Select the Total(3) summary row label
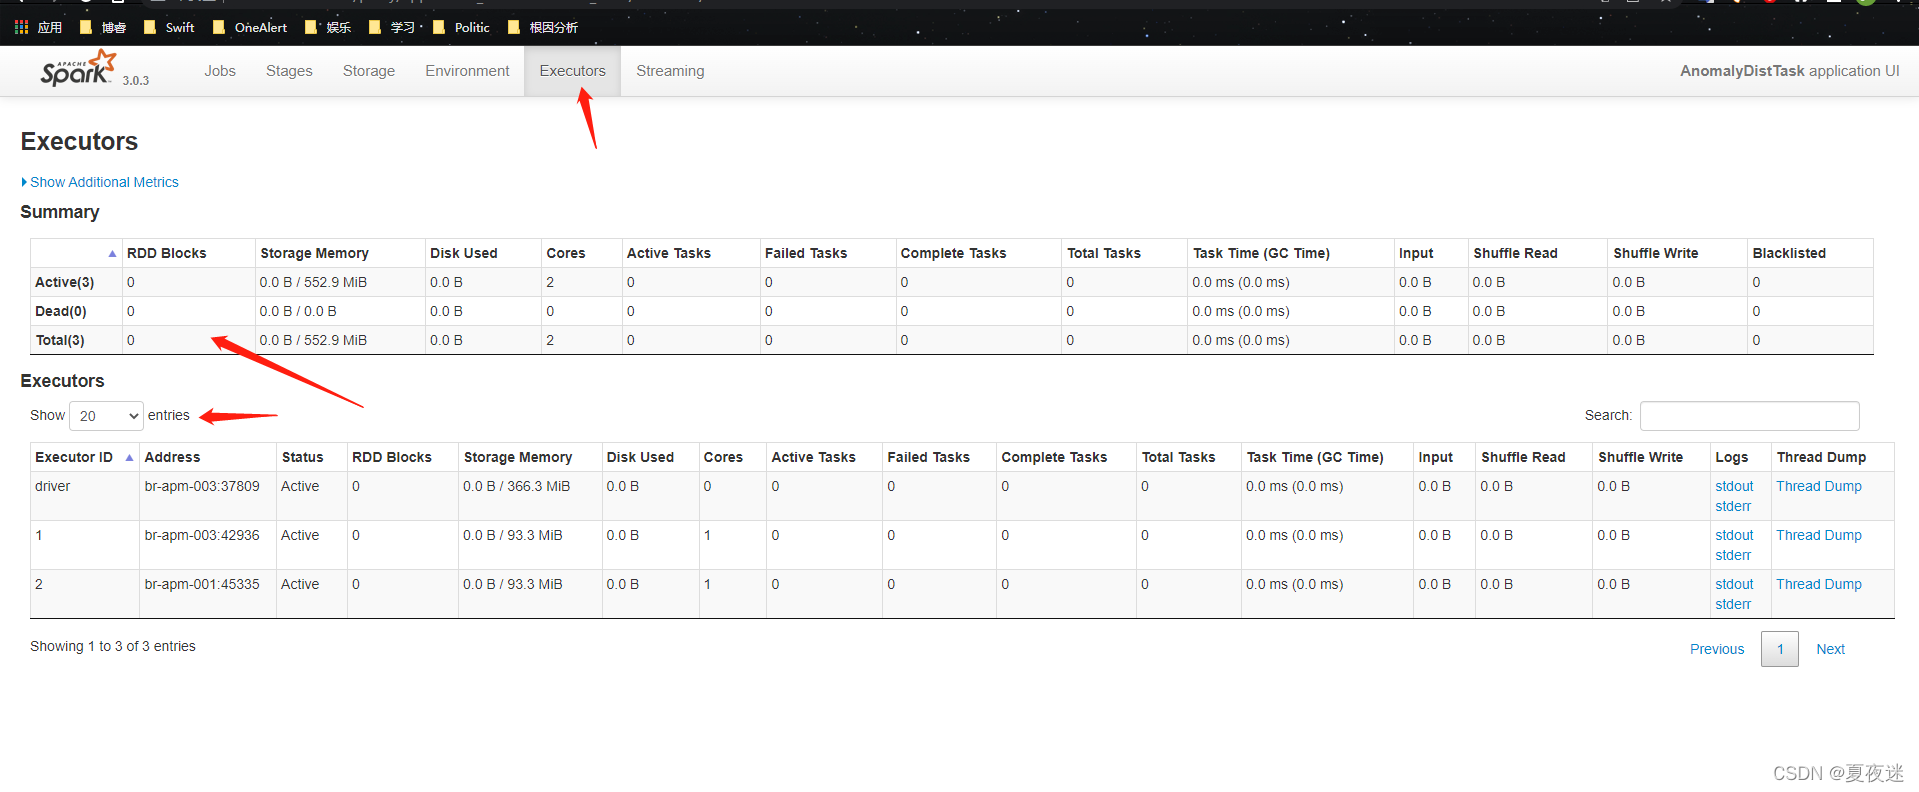Screen dimensions: 1919x792 (60, 340)
